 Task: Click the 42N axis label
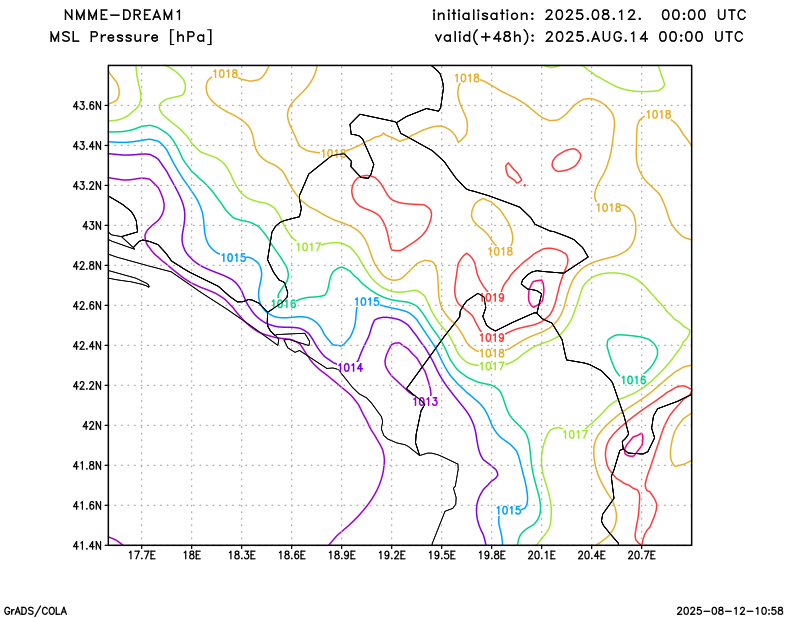click(x=92, y=426)
